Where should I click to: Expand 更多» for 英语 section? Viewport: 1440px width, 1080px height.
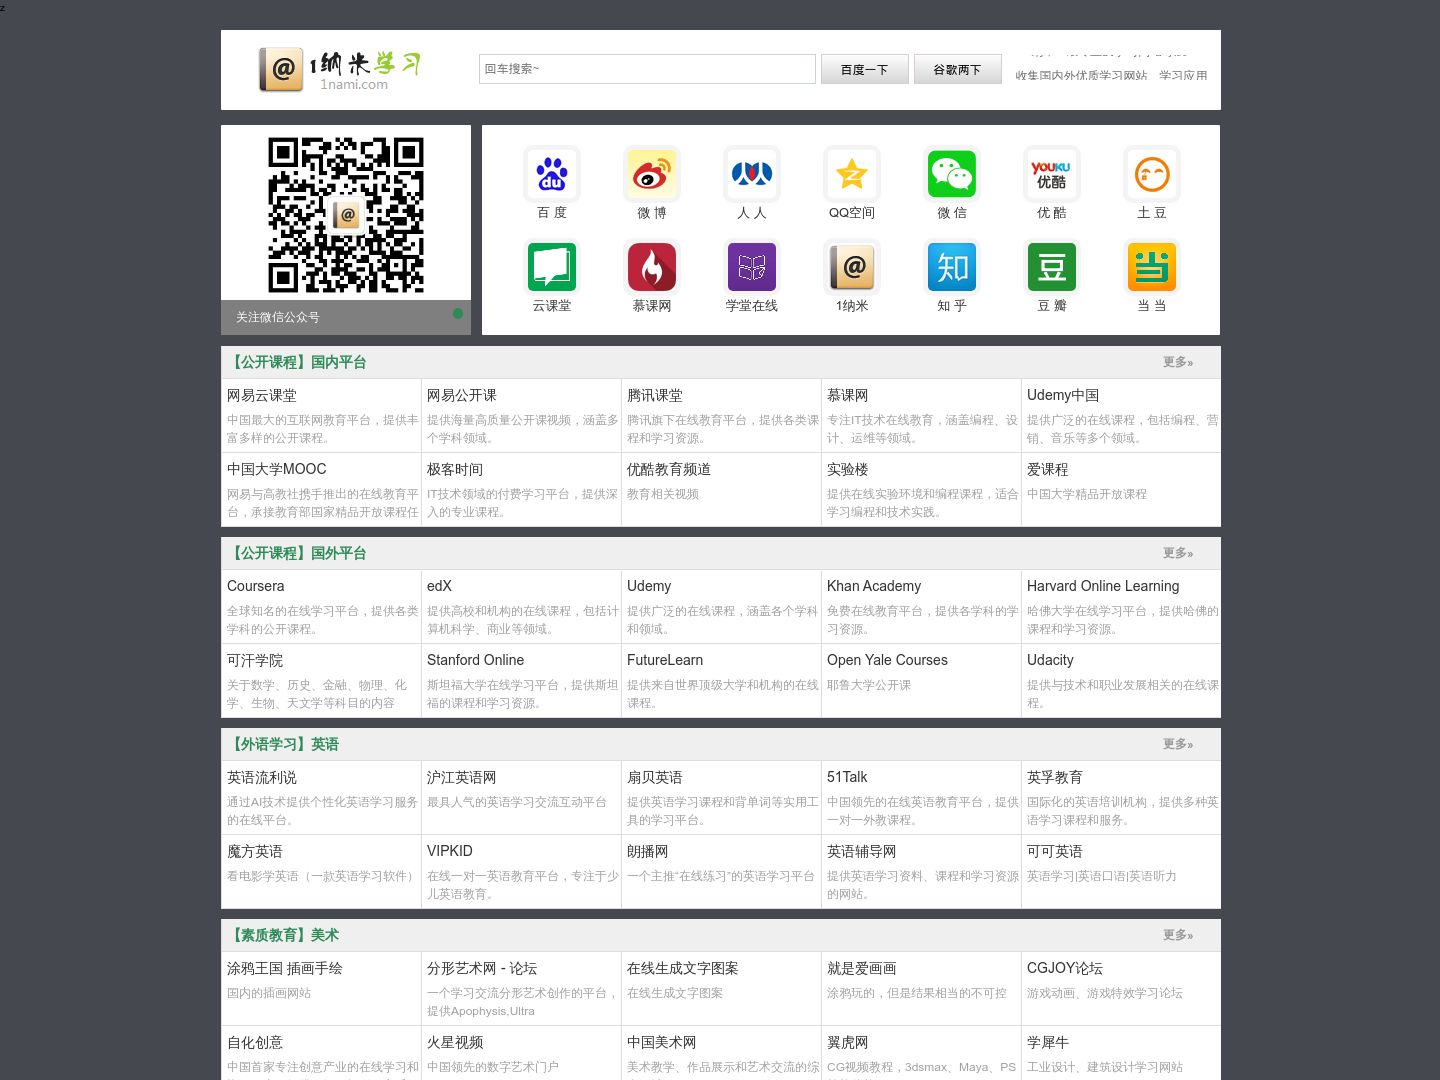(x=1178, y=744)
